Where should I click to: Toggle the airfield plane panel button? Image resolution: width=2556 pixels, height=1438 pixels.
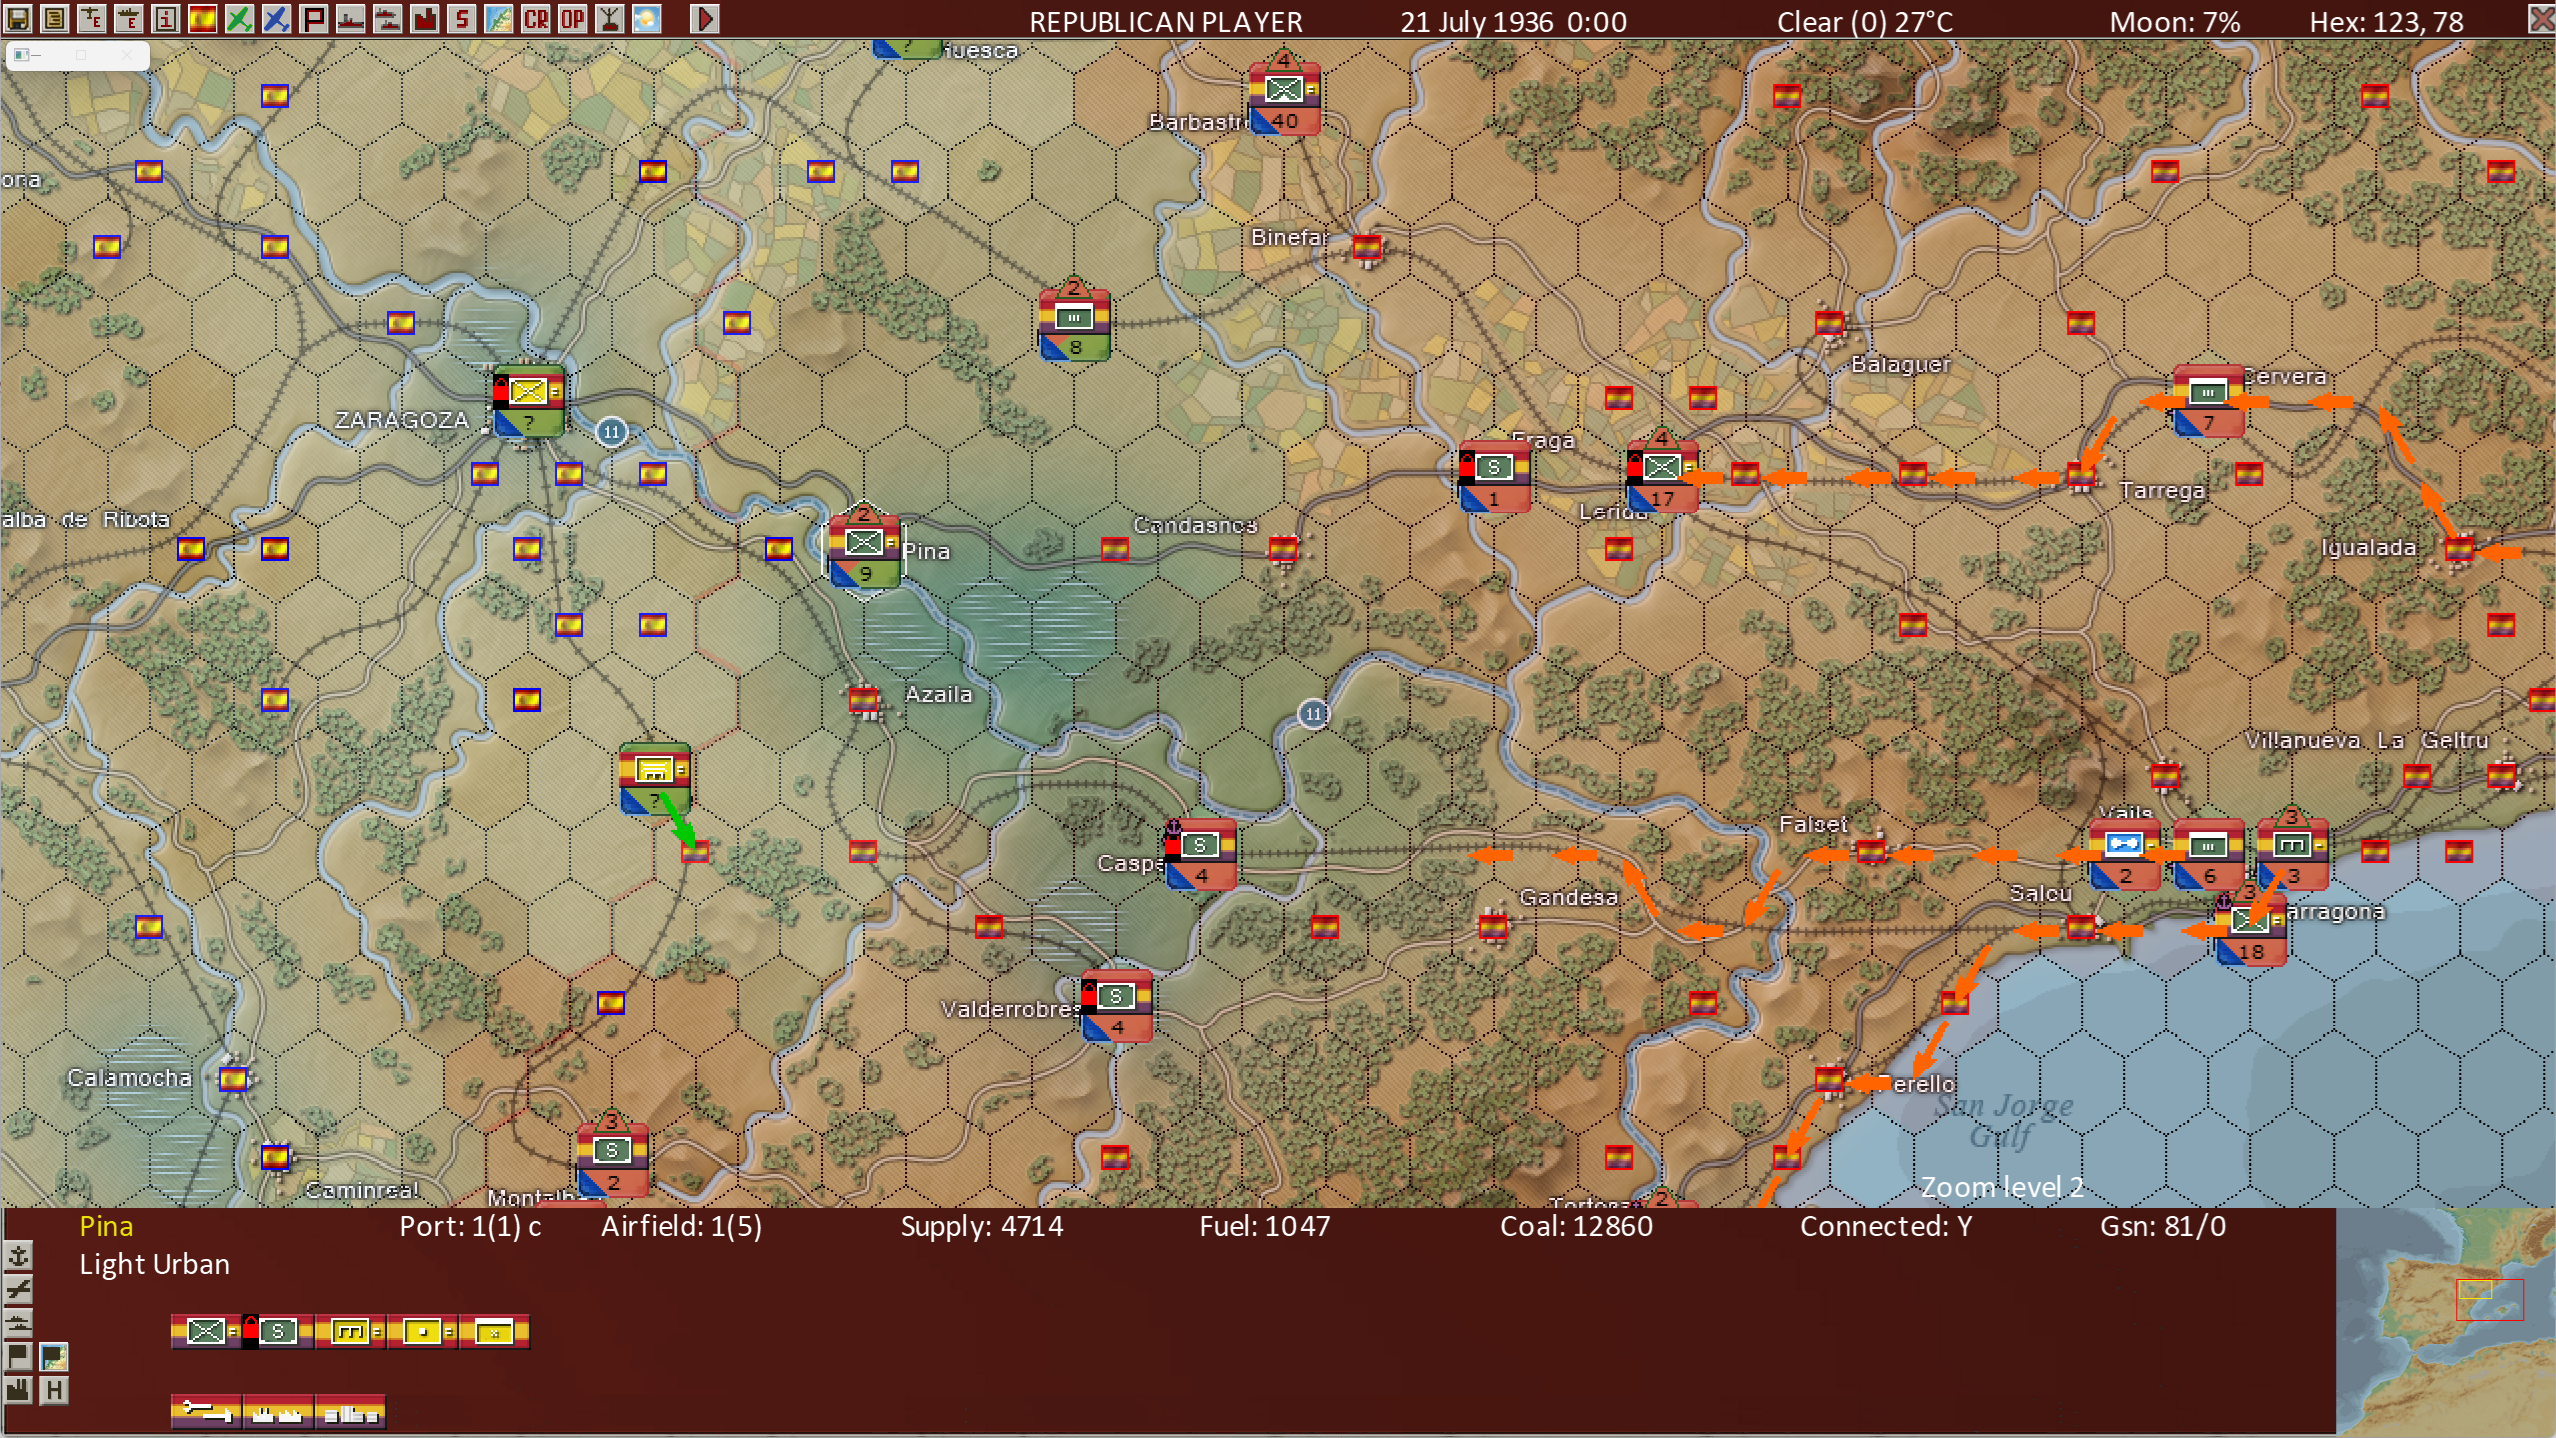18,1289
